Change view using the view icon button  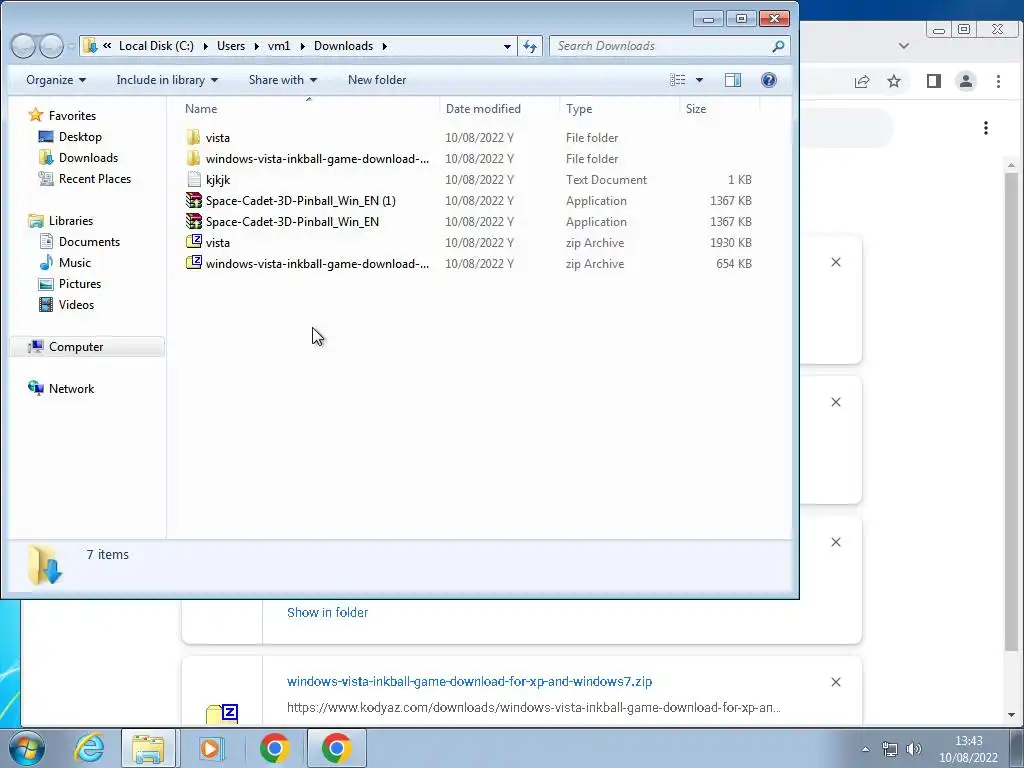[678, 80]
